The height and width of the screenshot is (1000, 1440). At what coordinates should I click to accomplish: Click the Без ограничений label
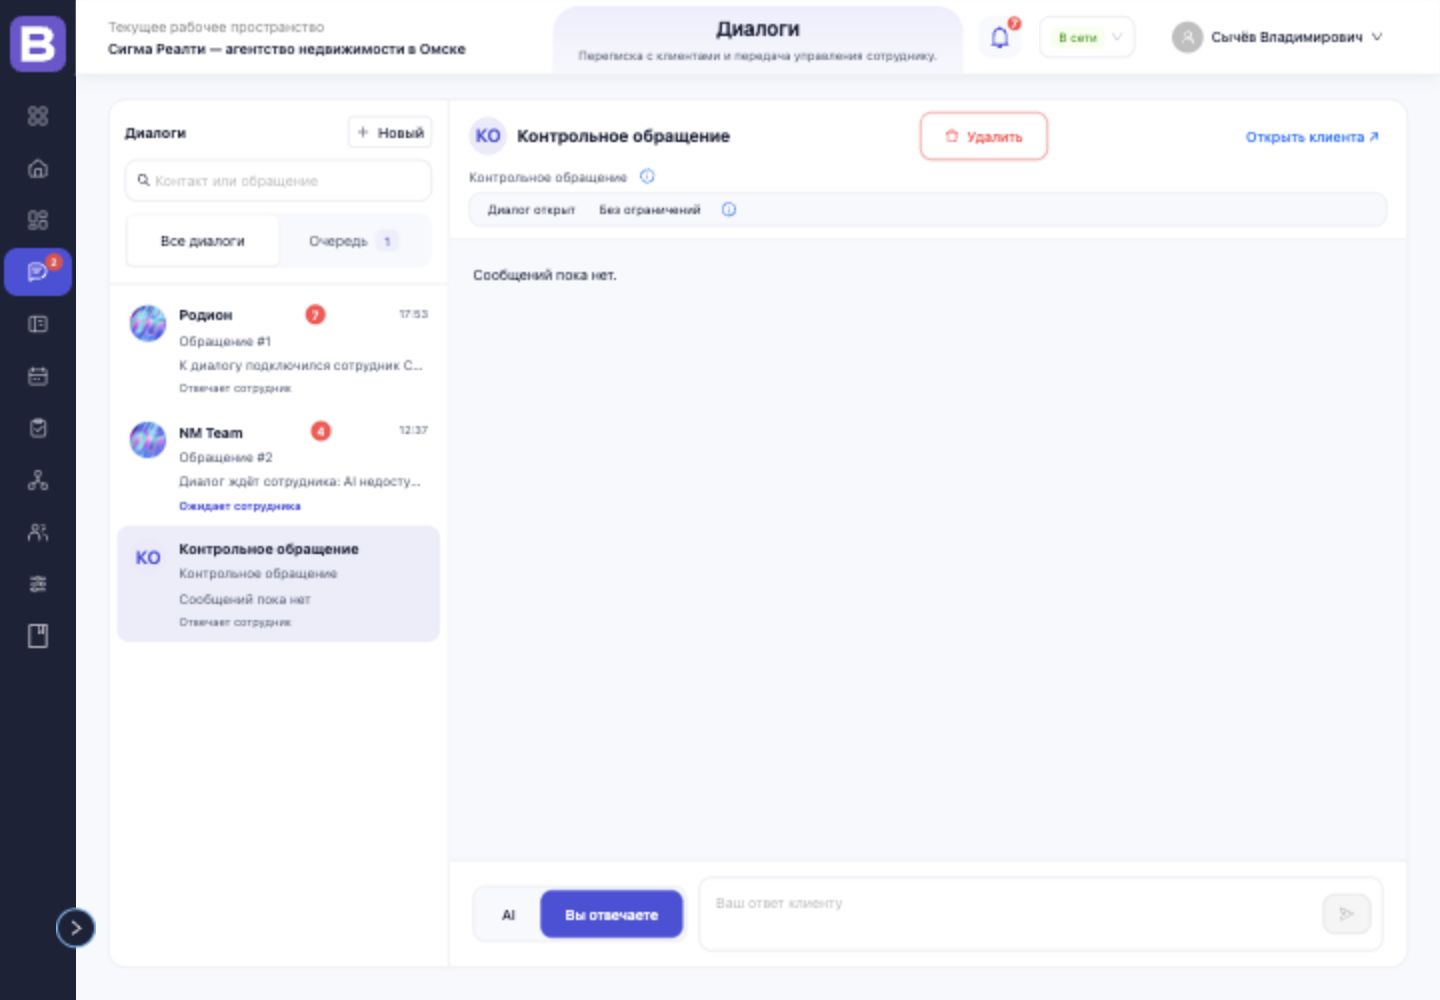[650, 210]
